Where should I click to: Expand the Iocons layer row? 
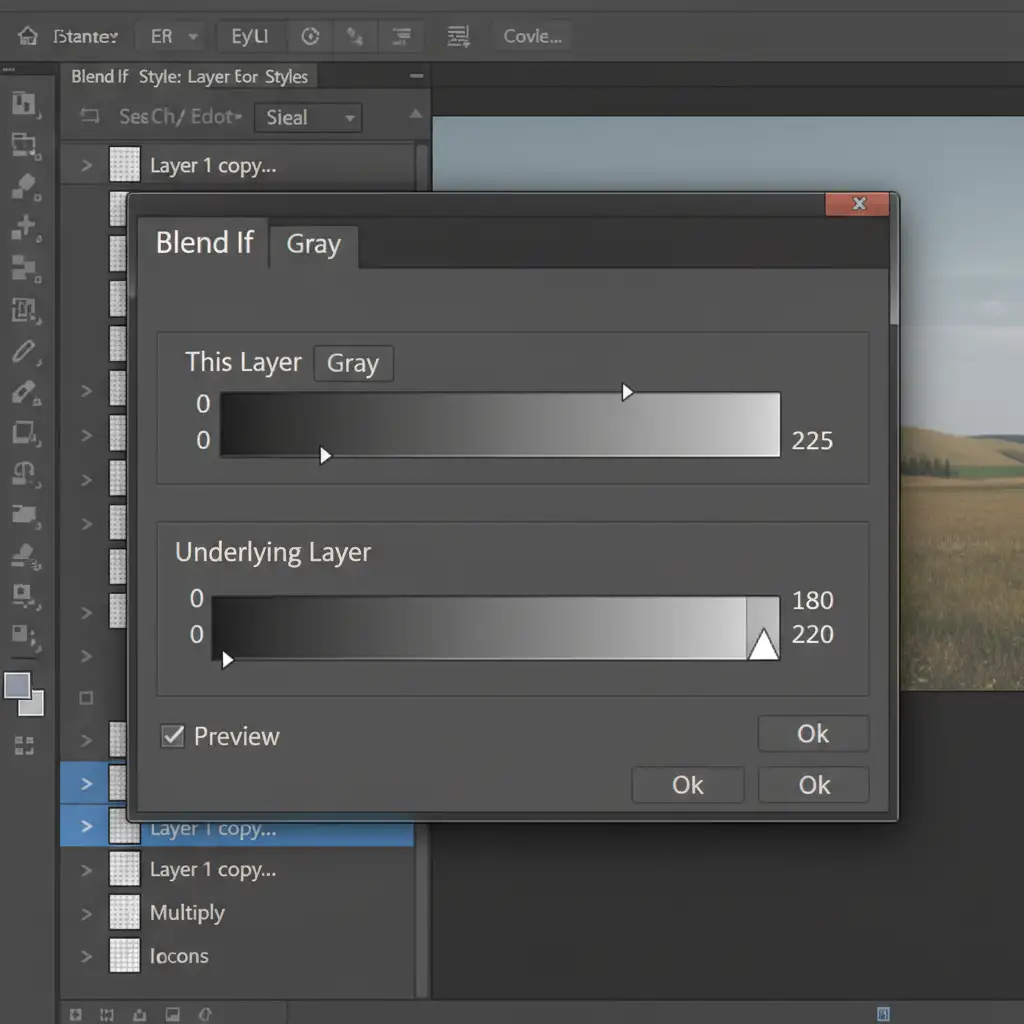coord(86,956)
